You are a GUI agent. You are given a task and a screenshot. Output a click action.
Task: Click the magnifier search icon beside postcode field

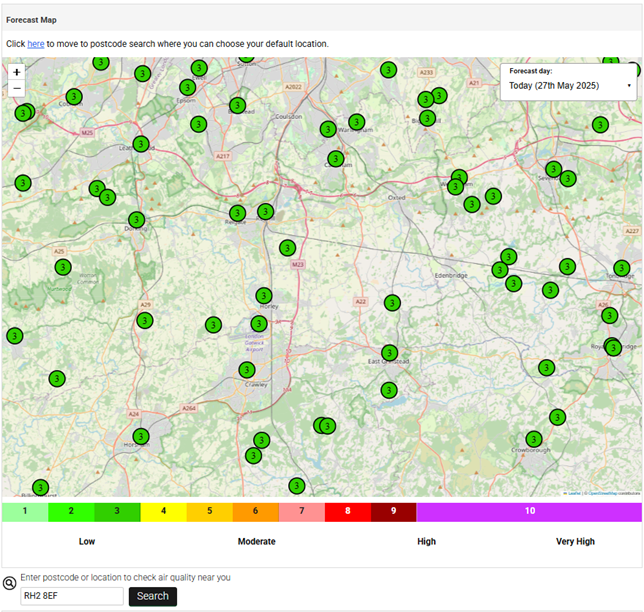pyautogui.click(x=9, y=583)
